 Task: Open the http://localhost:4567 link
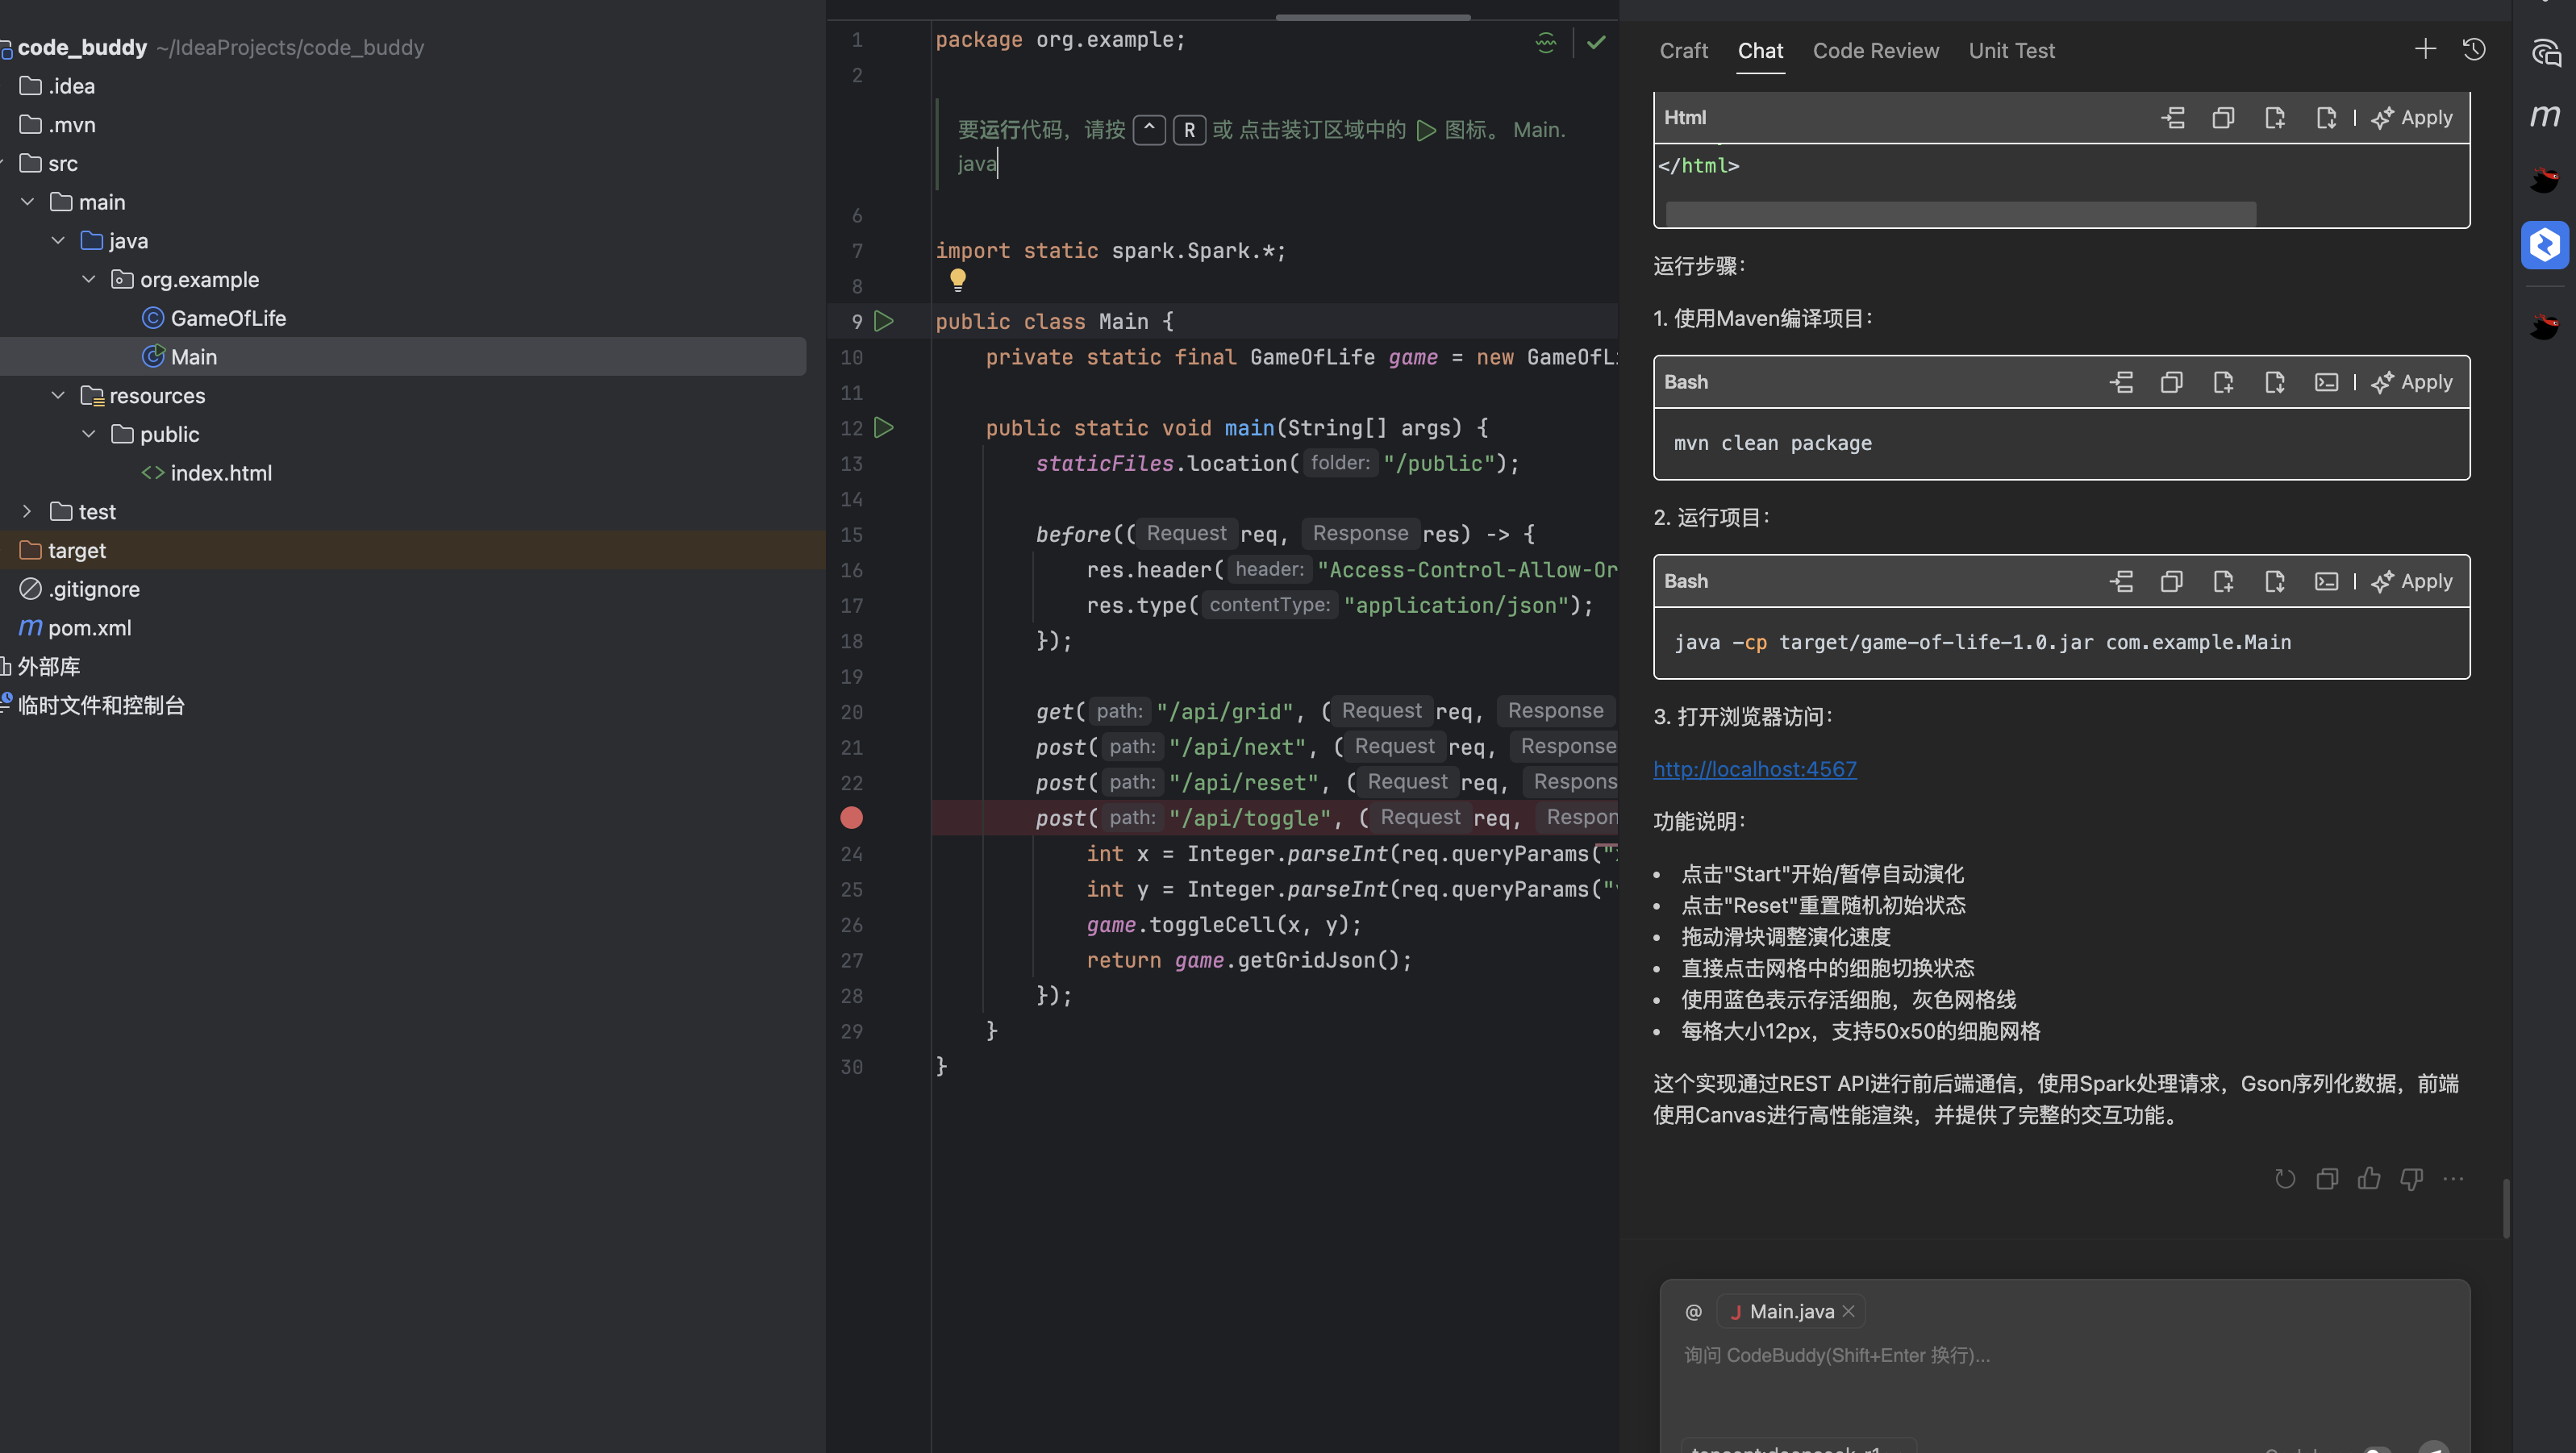point(1754,768)
